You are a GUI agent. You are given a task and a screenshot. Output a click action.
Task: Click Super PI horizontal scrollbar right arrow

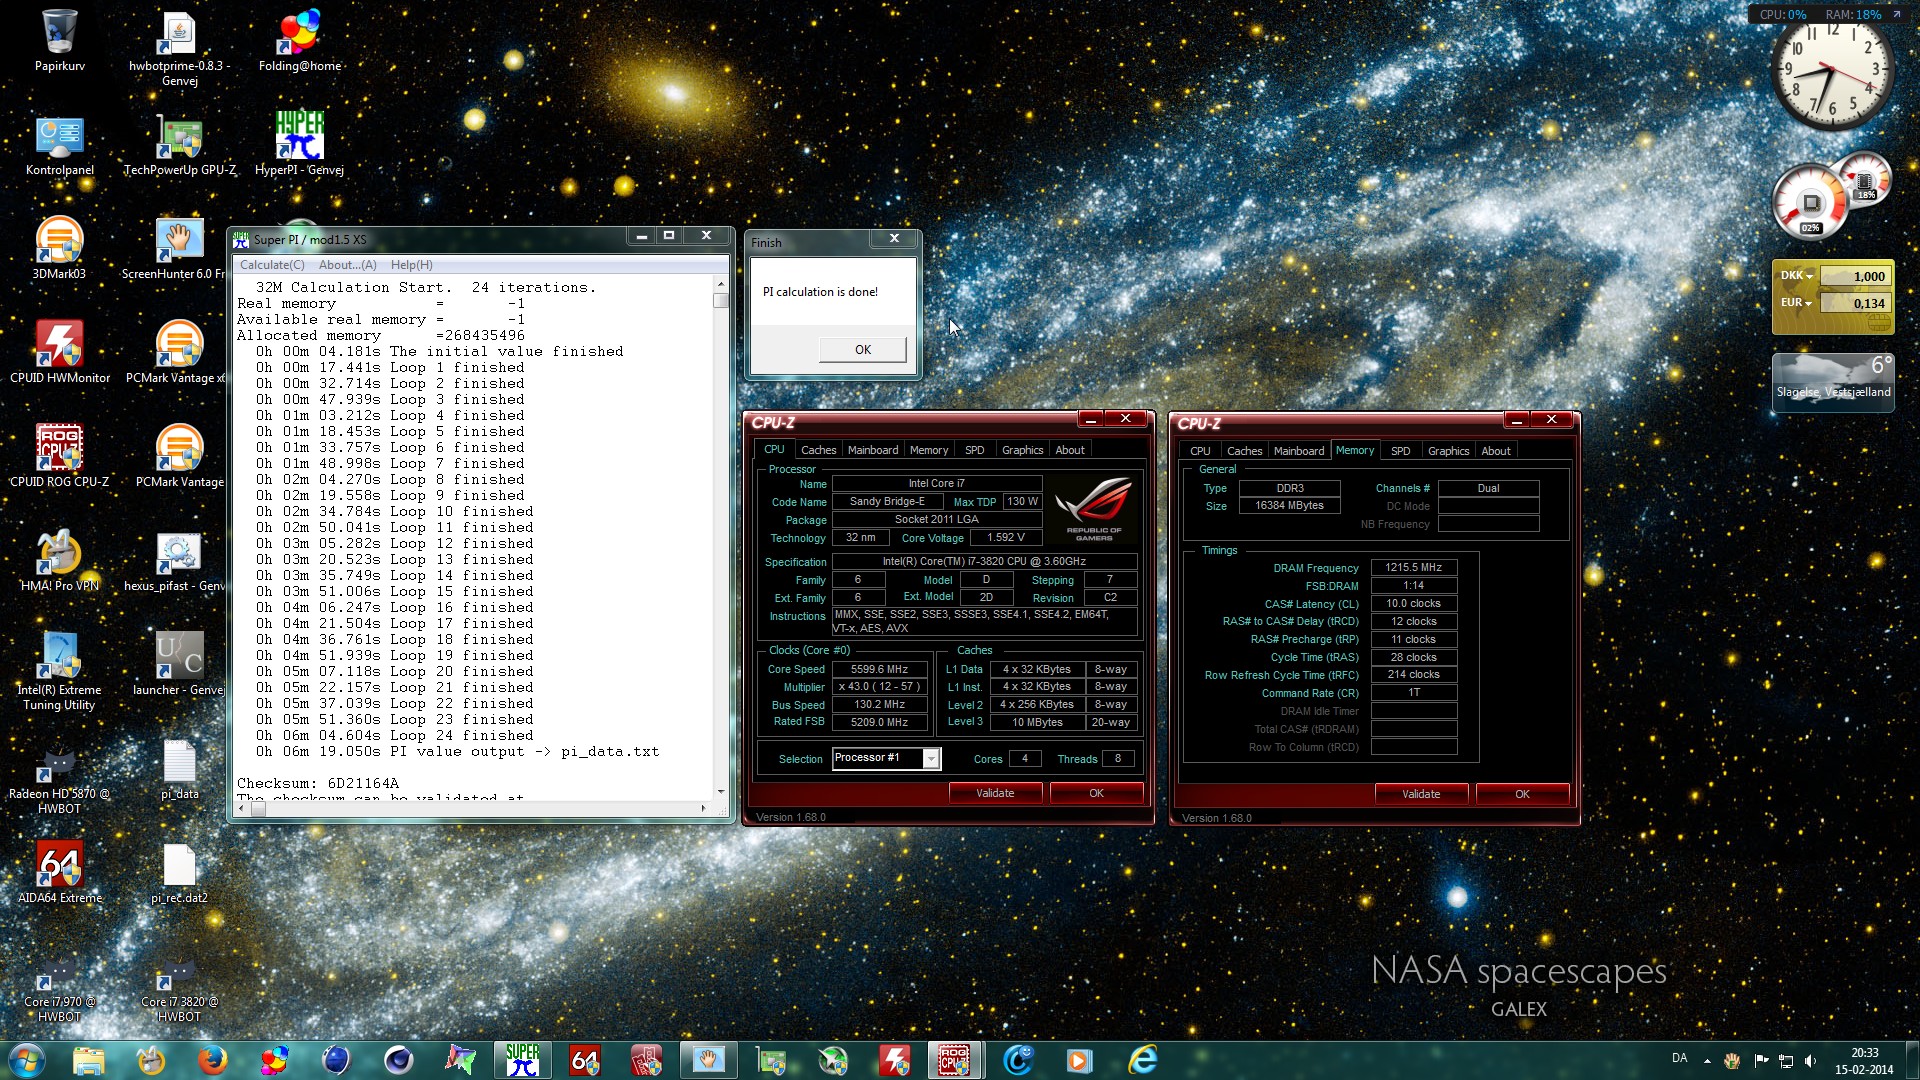(703, 808)
